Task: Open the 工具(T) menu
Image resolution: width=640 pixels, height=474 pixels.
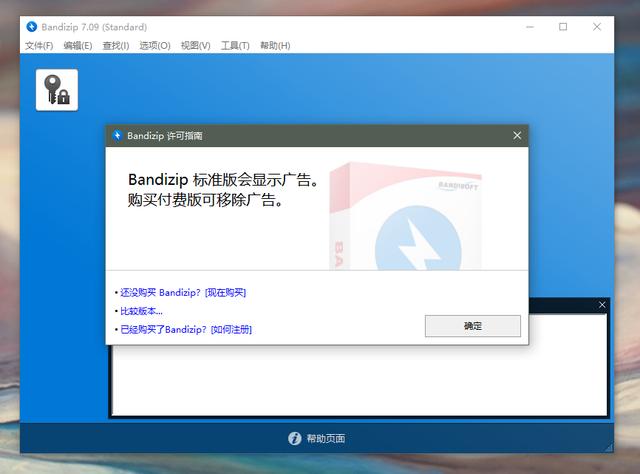Action: (235, 45)
